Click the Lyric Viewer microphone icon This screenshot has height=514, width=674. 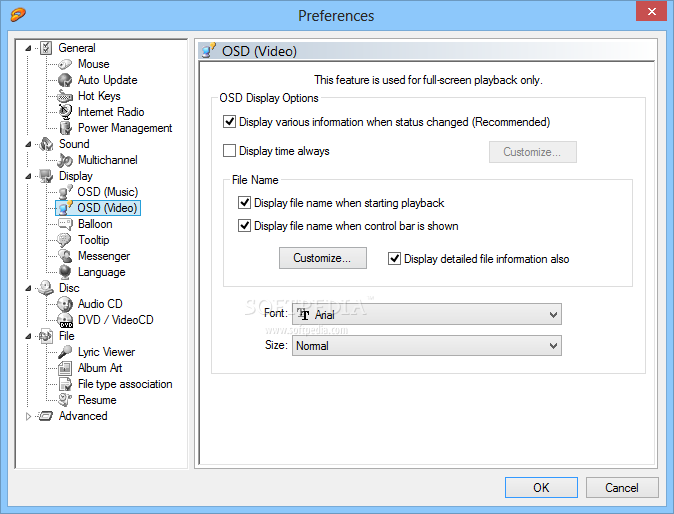click(x=65, y=352)
